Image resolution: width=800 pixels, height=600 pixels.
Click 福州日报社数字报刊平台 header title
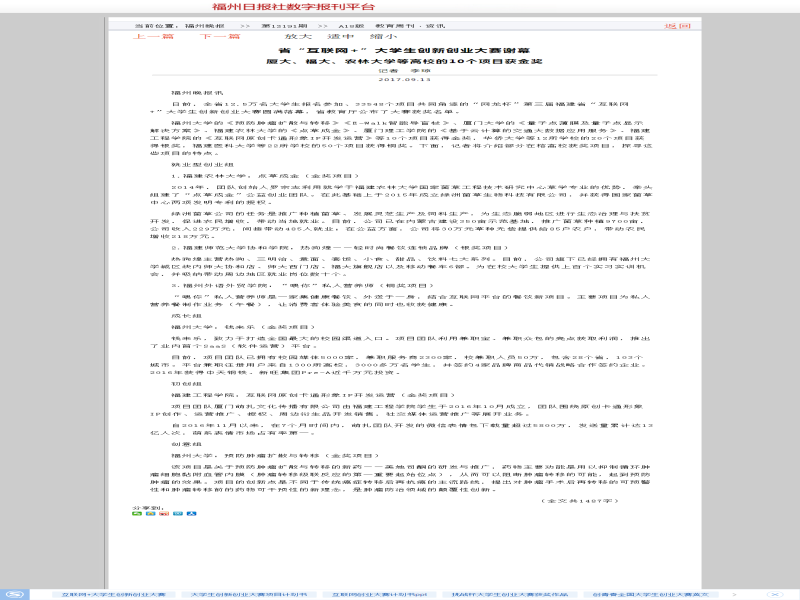coord(293,7)
